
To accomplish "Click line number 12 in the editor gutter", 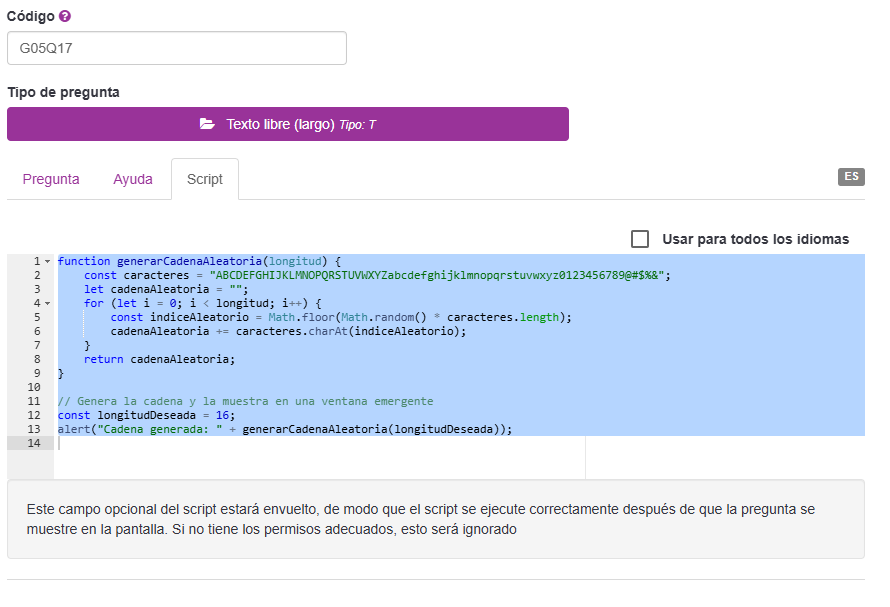I will [34, 415].
